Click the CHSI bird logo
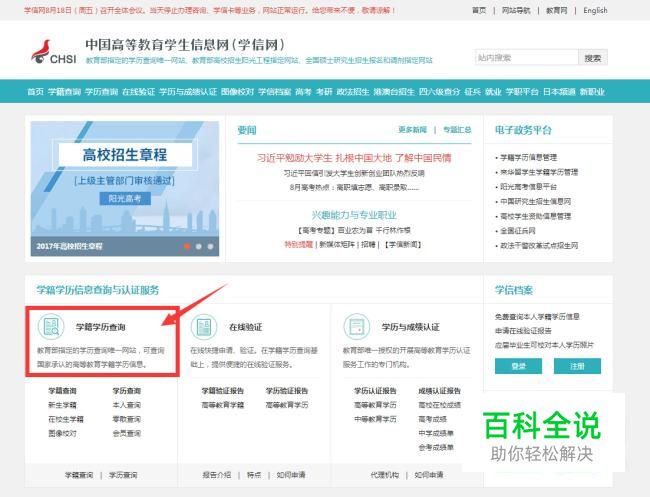The width and height of the screenshot is (650, 497). [53, 52]
